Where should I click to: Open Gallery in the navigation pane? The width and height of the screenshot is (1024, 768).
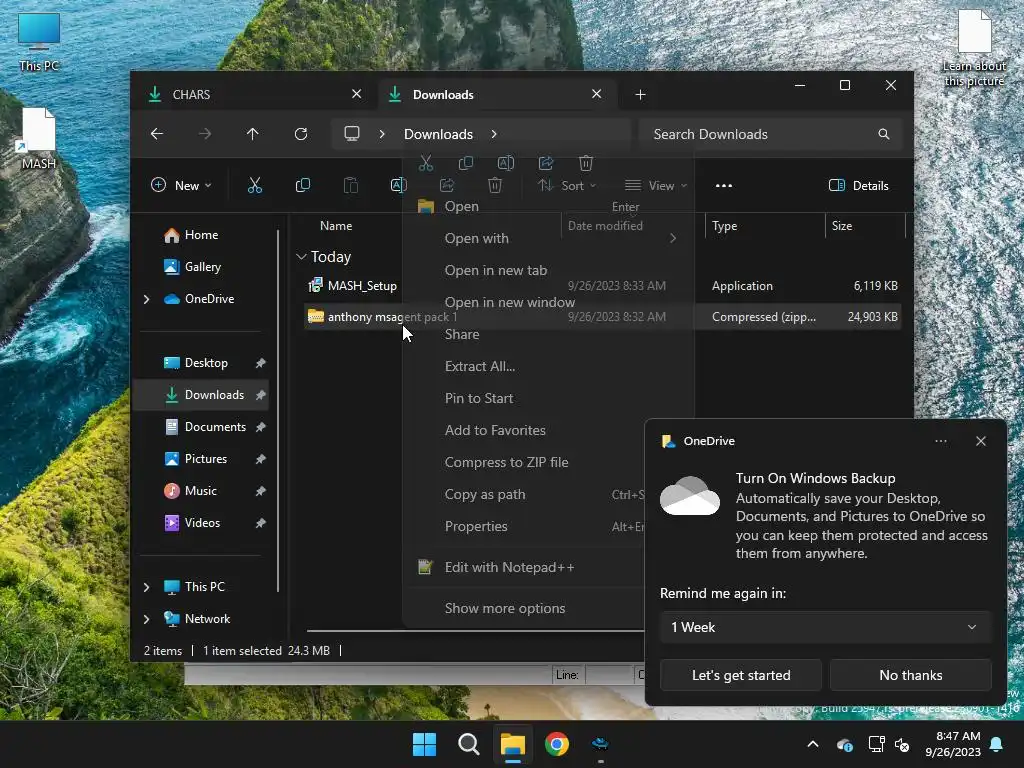[202, 267]
